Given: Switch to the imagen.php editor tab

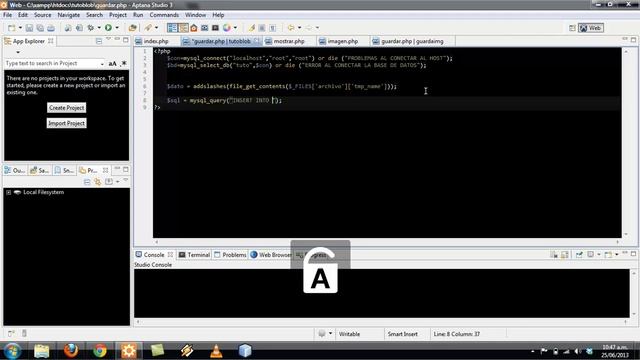Looking at the screenshot, I should point(343,41).
